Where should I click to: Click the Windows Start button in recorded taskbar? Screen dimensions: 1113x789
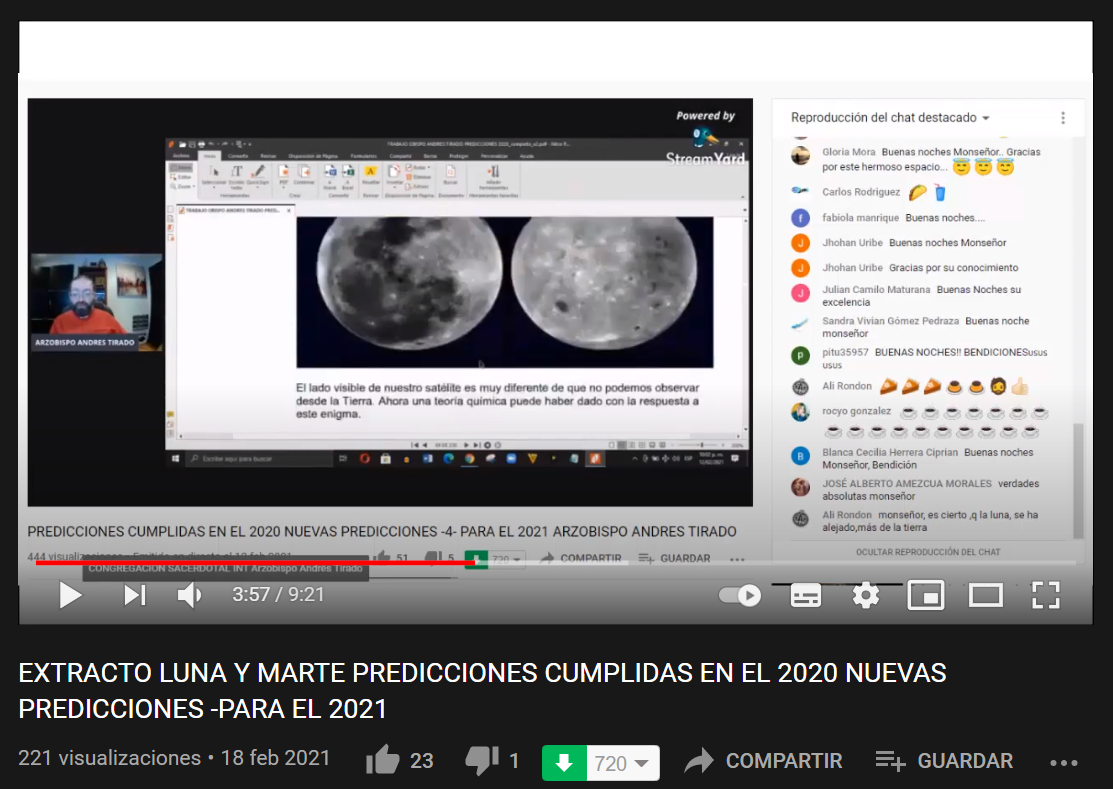point(175,459)
